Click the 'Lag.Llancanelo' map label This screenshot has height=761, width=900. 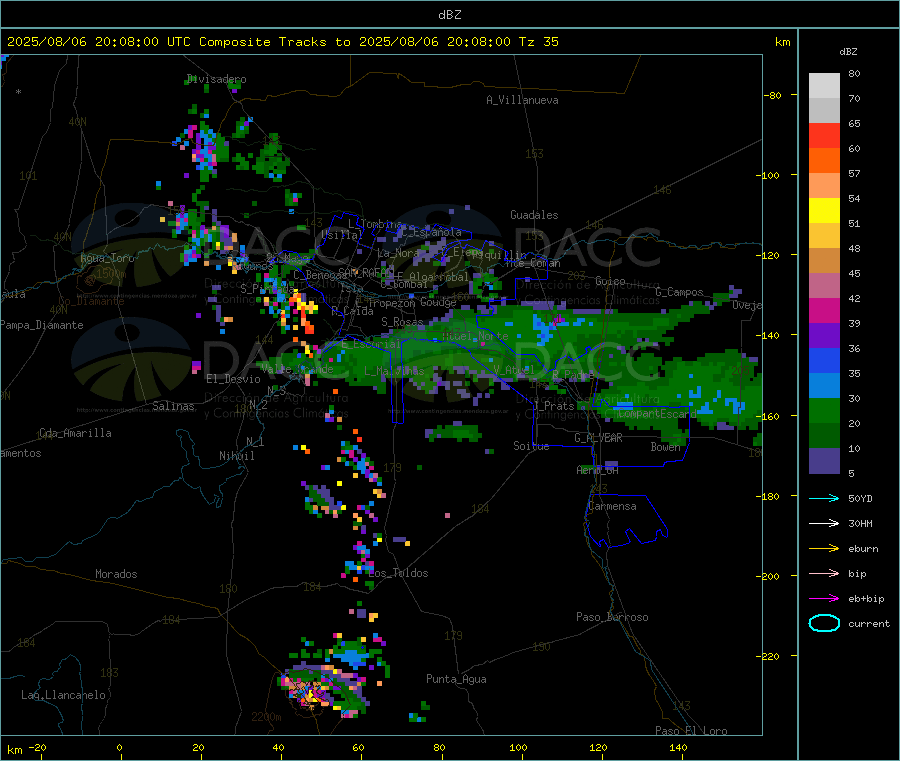click(64, 695)
